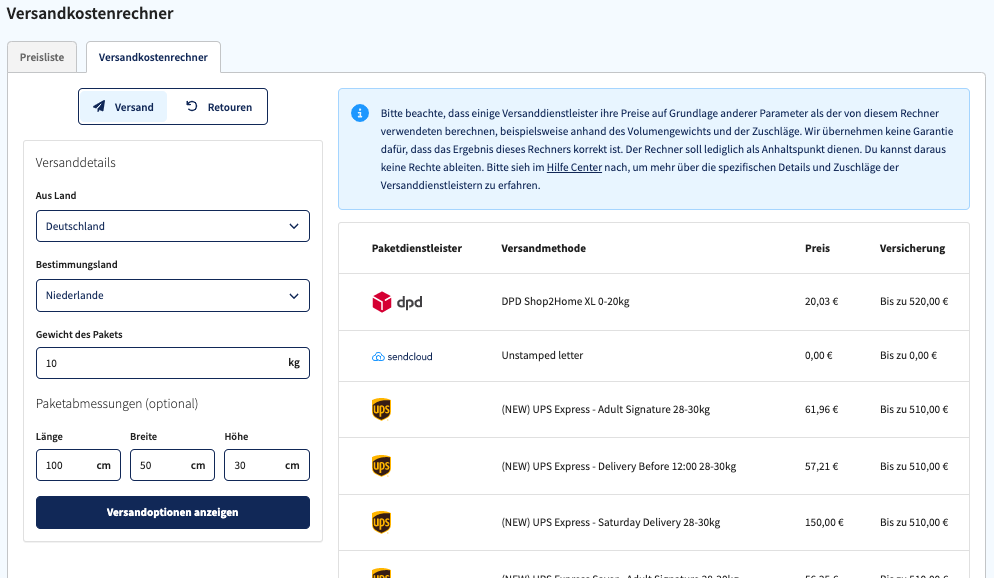Focus the Breite input field
This screenshot has height=578, width=994.
coord(172,465)
